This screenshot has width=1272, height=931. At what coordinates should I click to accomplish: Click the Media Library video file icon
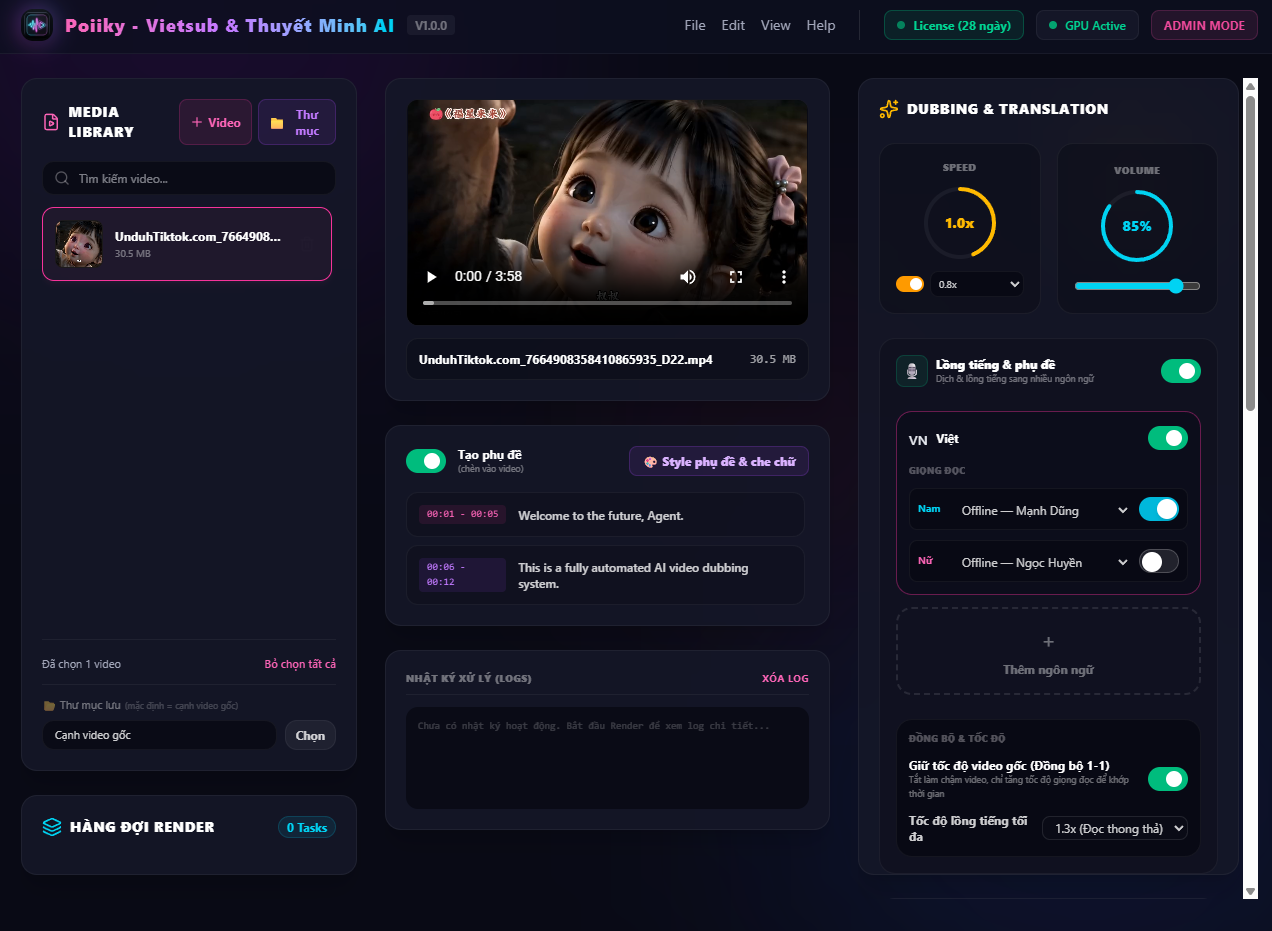point(51,122)
